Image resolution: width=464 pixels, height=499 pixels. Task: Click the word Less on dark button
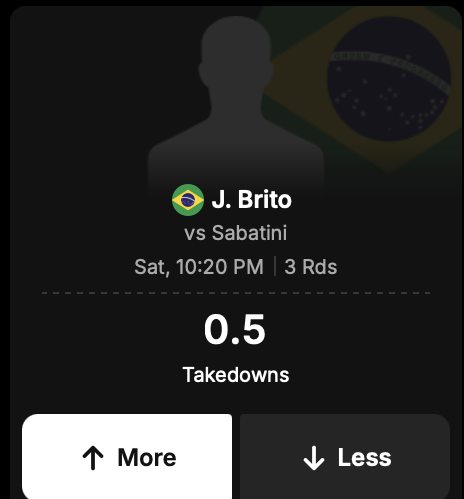(x=364, y=457)
